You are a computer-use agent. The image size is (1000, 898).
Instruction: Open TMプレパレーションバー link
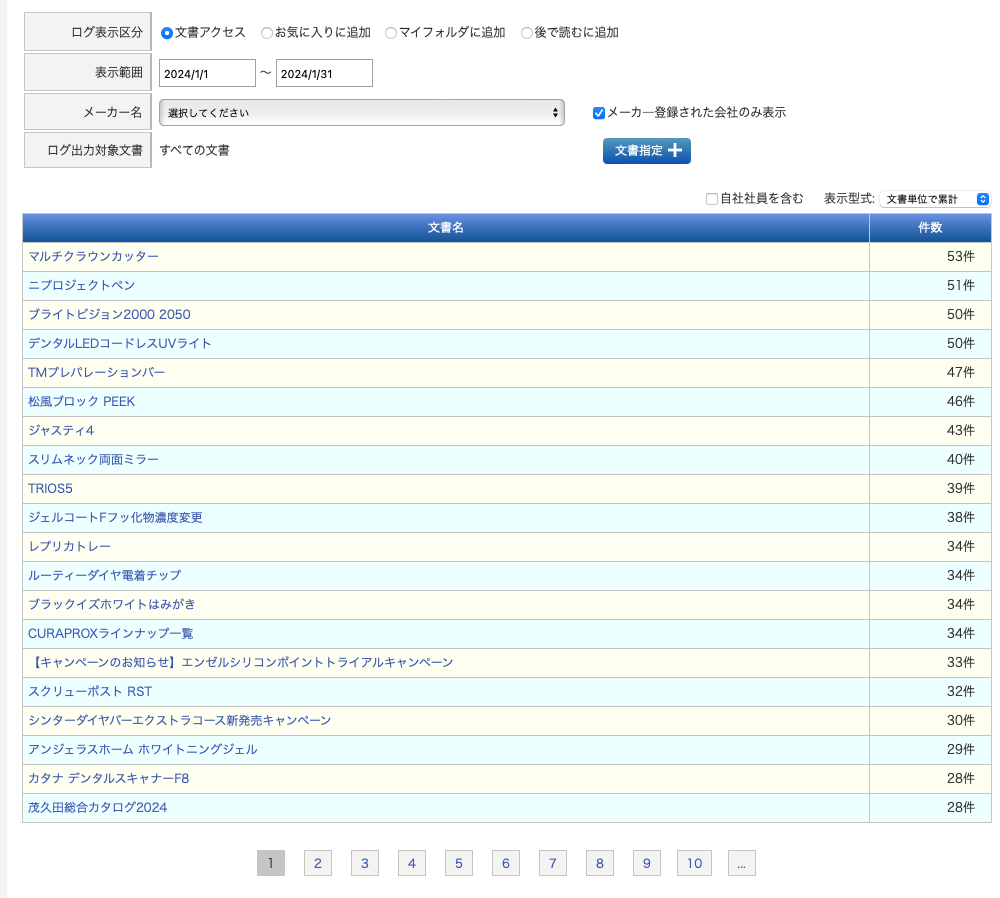[x=96, y=372]
